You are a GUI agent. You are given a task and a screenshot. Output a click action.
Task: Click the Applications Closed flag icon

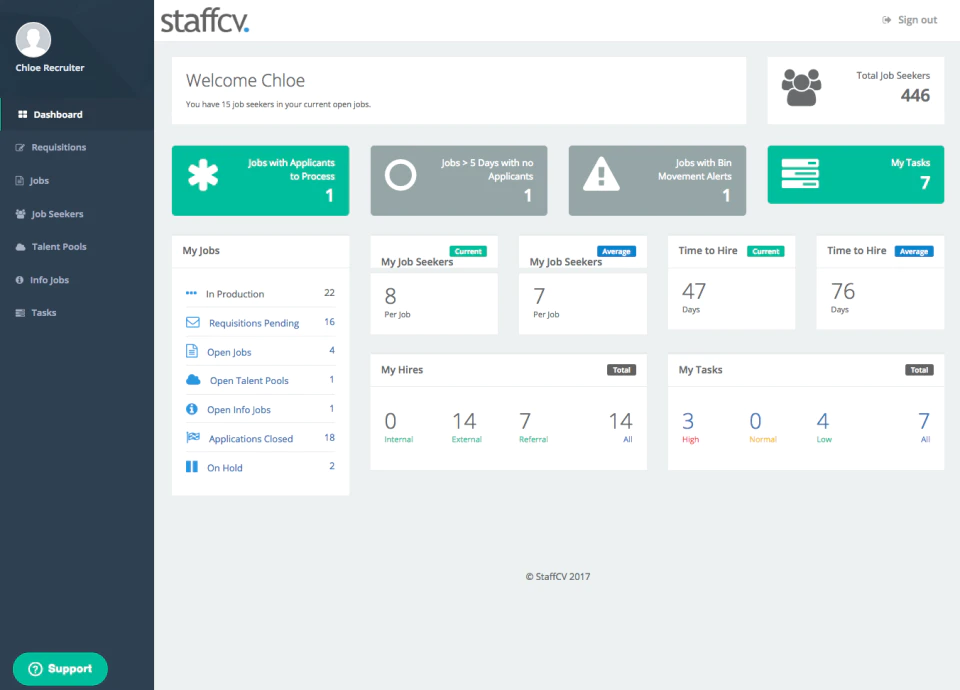(x=193, y=437)
